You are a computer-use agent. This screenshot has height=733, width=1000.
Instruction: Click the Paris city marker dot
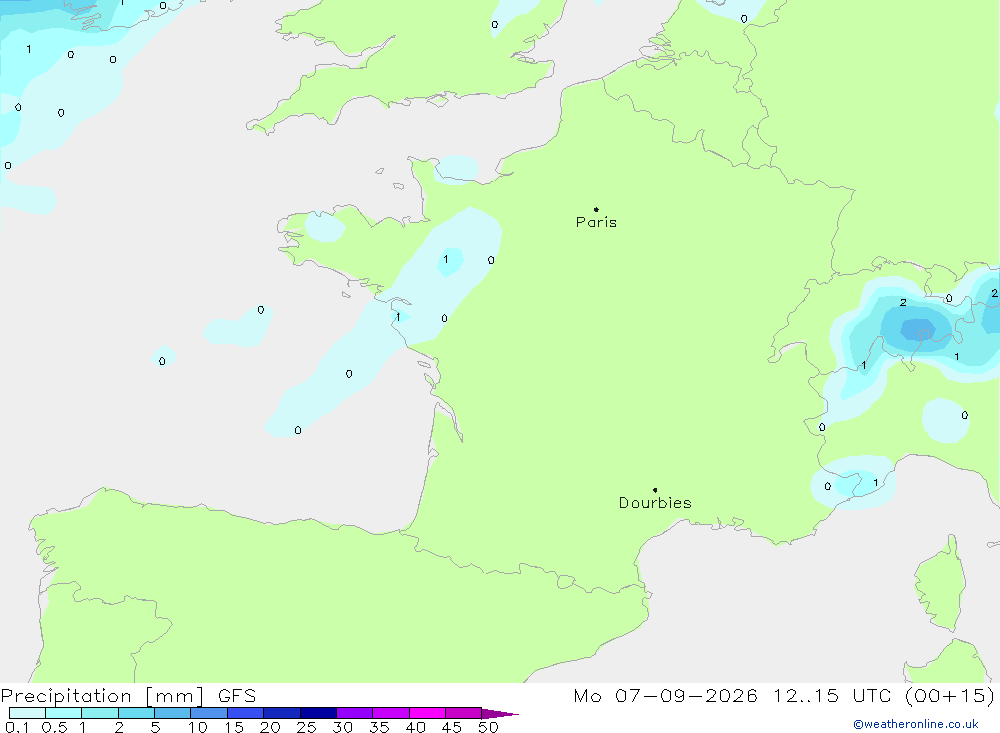point(596,209)
